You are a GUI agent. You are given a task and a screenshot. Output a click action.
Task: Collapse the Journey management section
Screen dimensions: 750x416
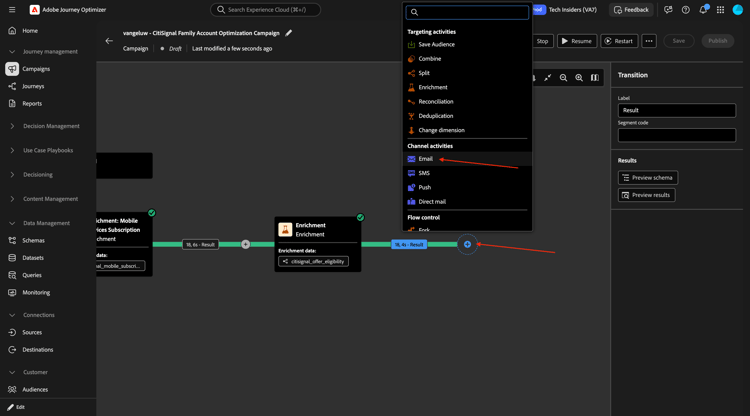(12, 52)
